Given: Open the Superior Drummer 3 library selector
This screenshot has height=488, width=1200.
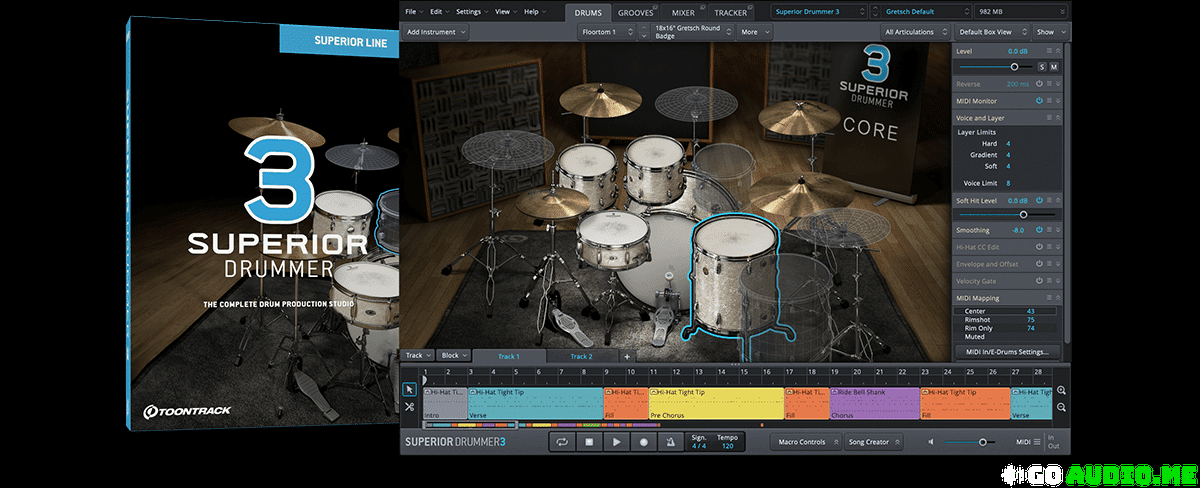Looking at the screenshot, I should (818, 11).
